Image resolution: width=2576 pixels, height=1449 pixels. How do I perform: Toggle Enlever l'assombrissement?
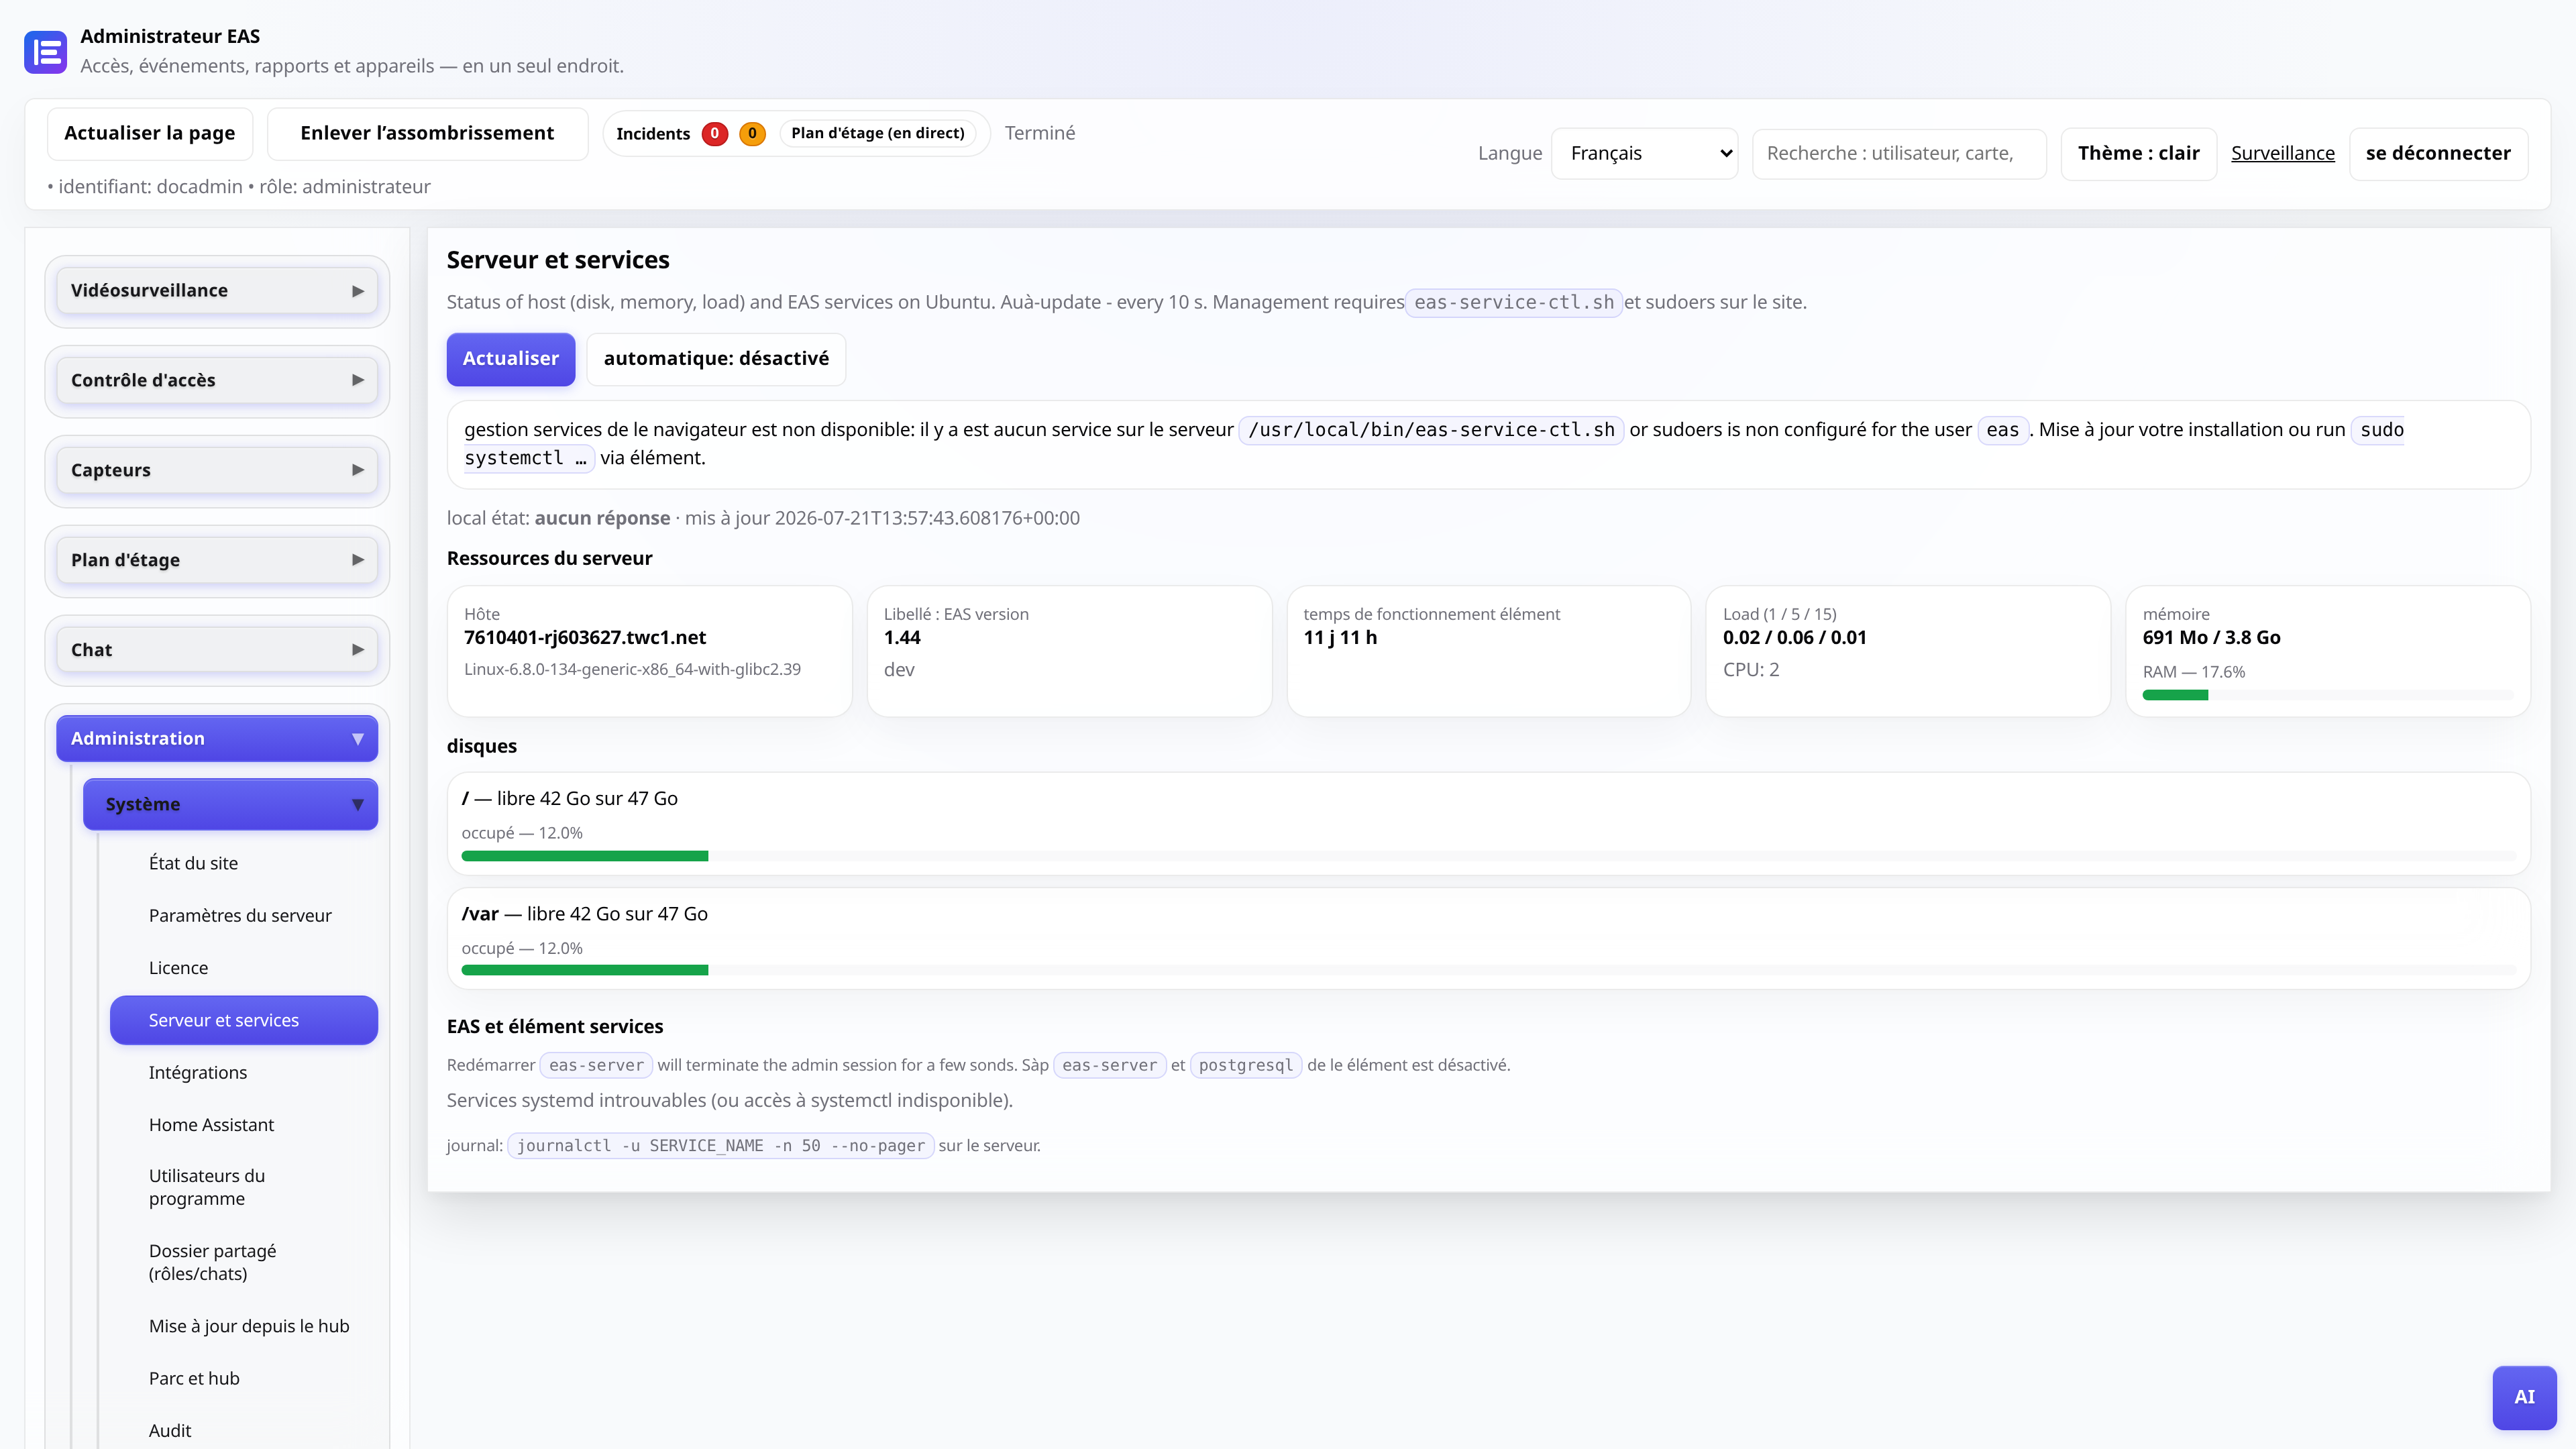pos(427,133)
